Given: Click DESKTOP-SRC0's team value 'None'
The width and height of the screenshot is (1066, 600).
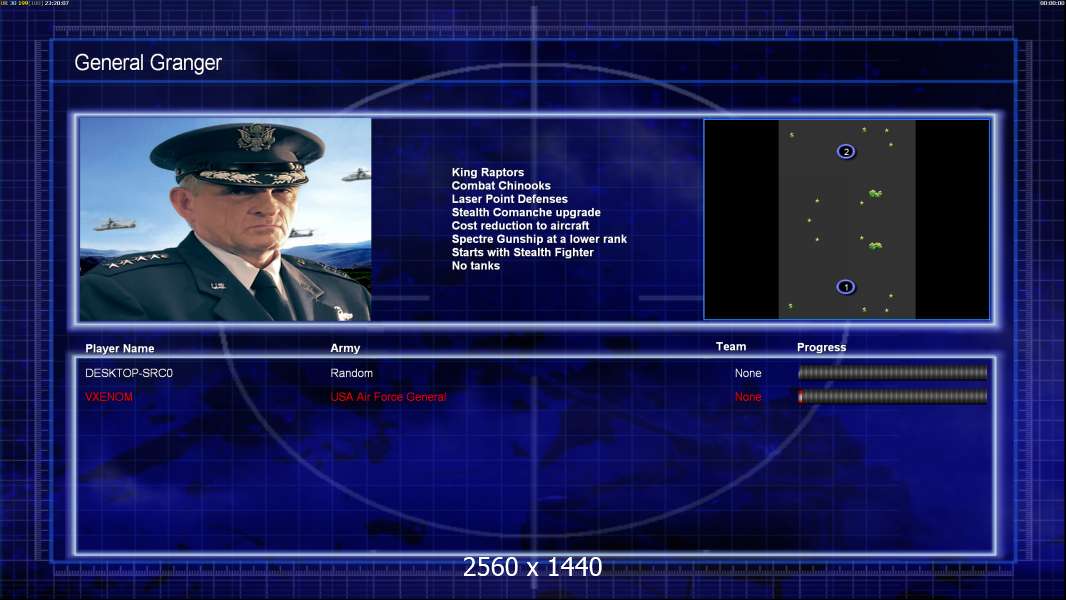Looking at the screenshot, I should click(748, 373).
